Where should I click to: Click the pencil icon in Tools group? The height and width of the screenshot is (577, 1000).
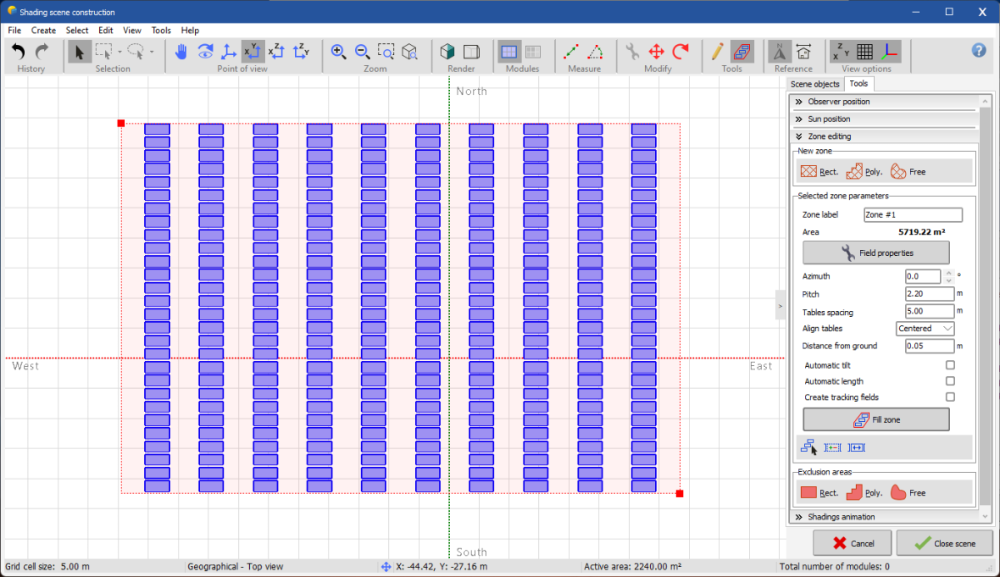click(717, 52)
